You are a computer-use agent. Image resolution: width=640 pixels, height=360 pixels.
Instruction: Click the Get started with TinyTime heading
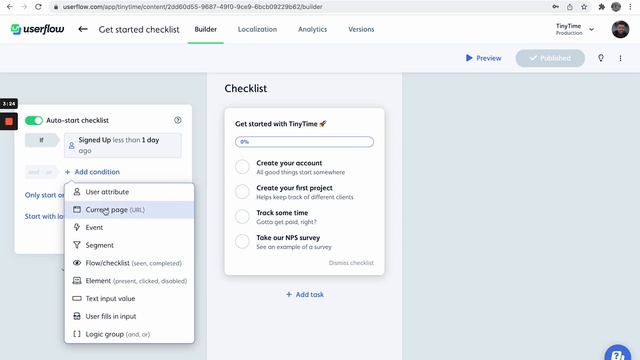pos(281,124)
